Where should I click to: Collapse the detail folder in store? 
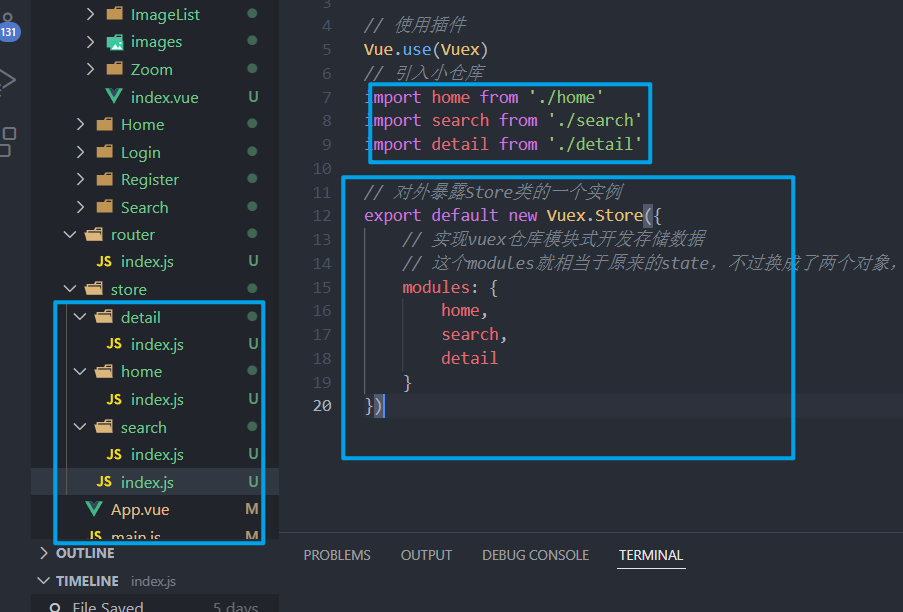80,317
